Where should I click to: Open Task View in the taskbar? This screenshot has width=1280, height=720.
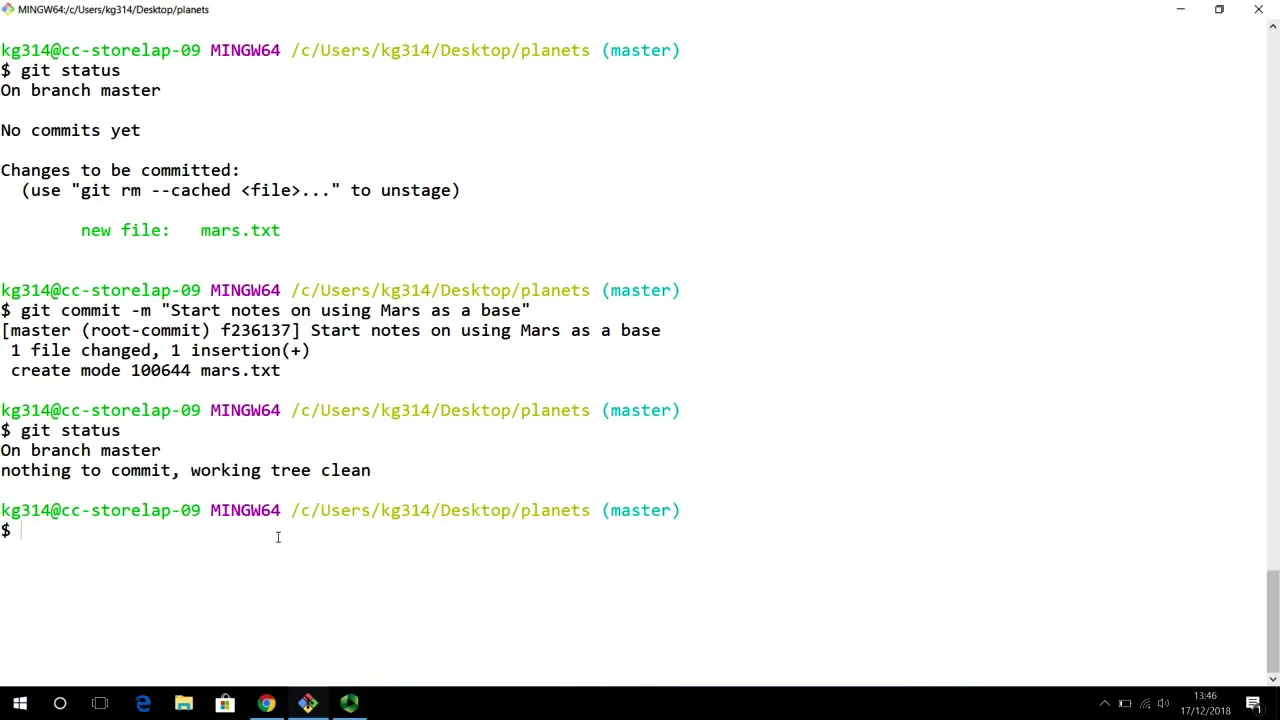click(100, 704)
